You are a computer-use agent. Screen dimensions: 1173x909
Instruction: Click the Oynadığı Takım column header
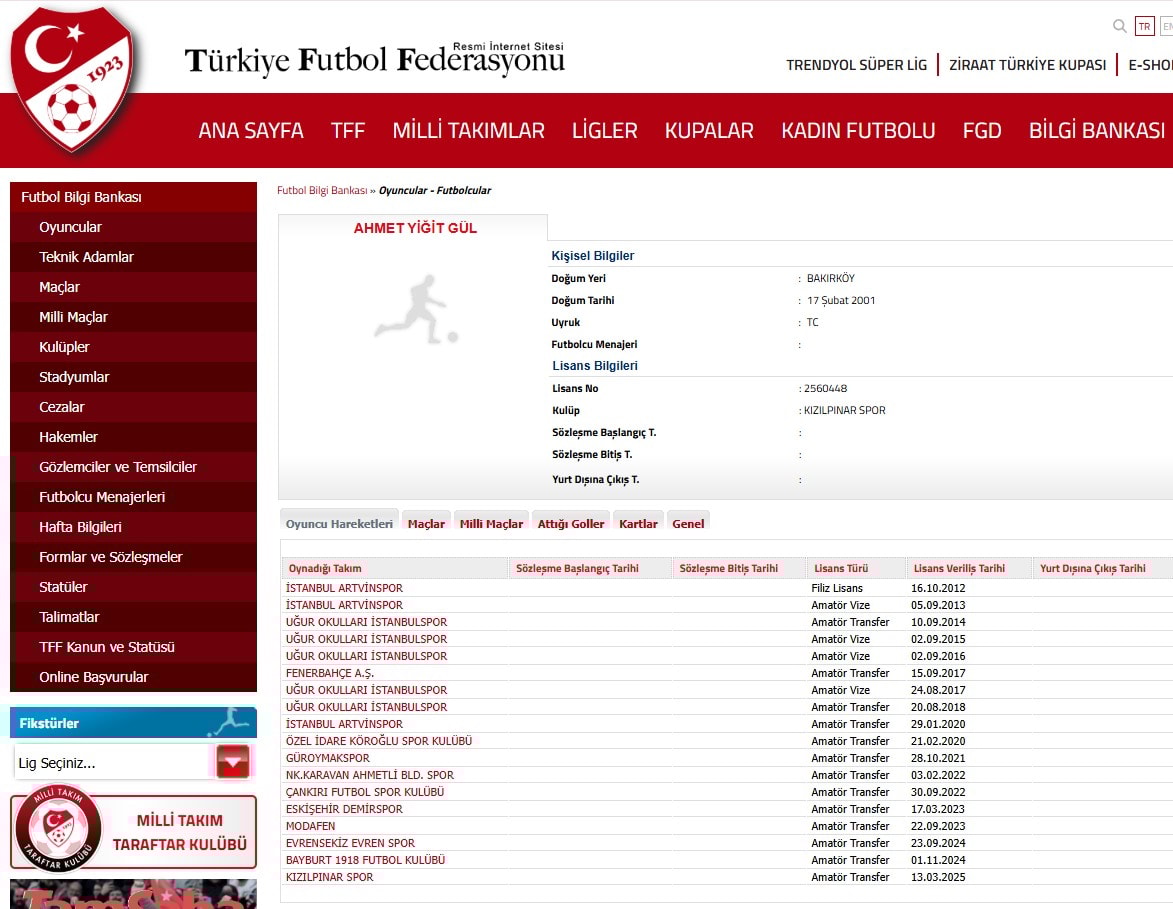point(395,569)
